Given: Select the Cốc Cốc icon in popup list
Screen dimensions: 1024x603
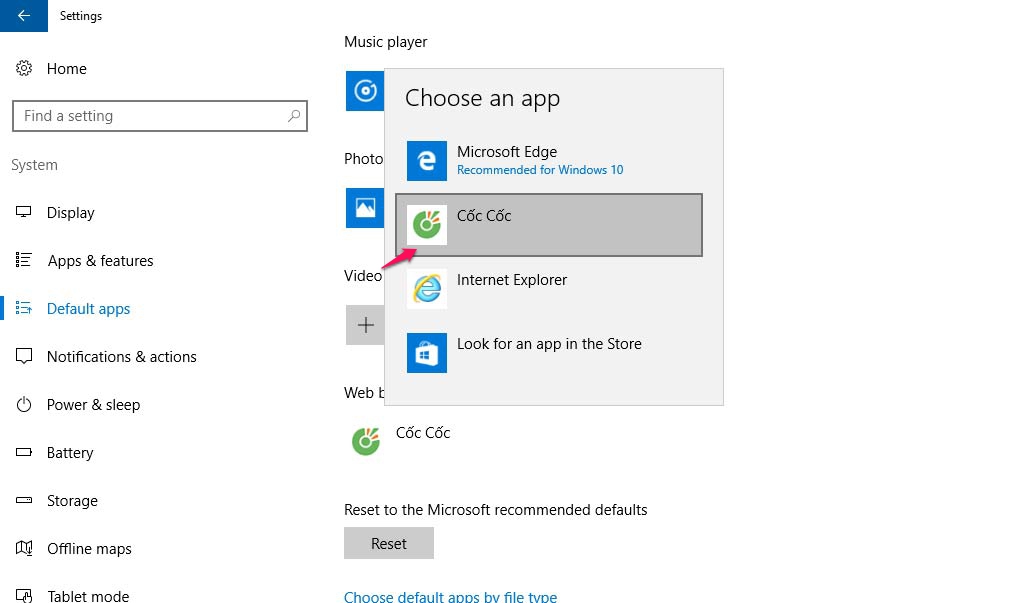Looking at the screenshot, I should click(x=427, y=225).
